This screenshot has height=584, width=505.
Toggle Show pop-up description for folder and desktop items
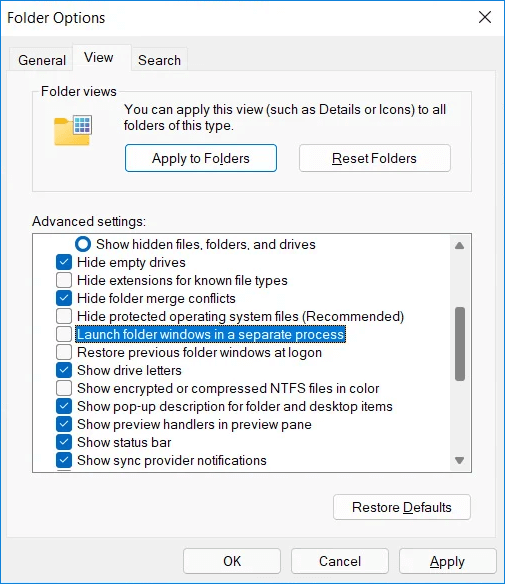click(x=64, y=406)
